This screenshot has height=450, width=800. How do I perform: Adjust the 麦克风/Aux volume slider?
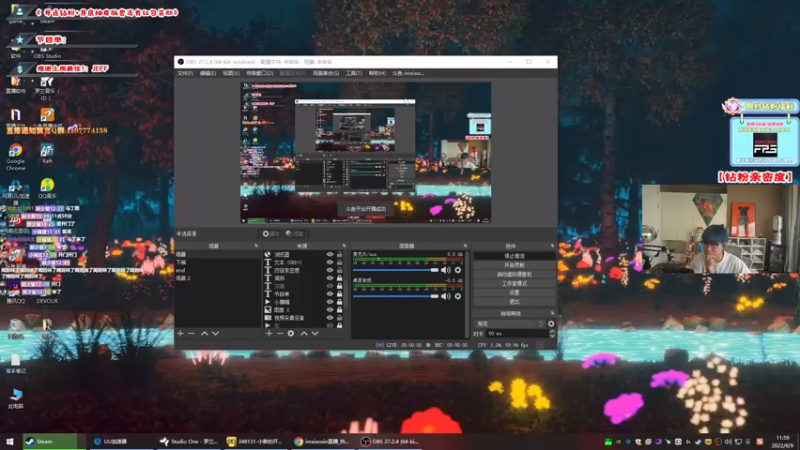[x=395, y=270]
